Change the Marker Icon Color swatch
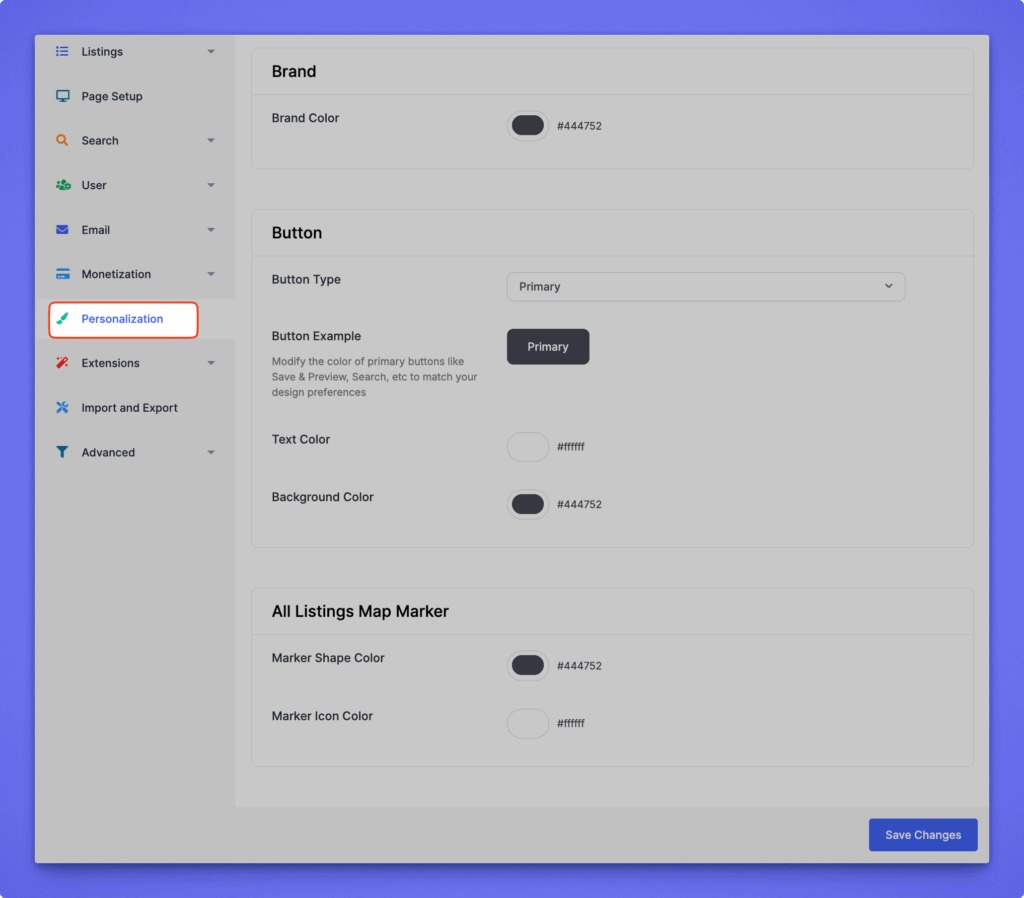 (x=528, y=724)
